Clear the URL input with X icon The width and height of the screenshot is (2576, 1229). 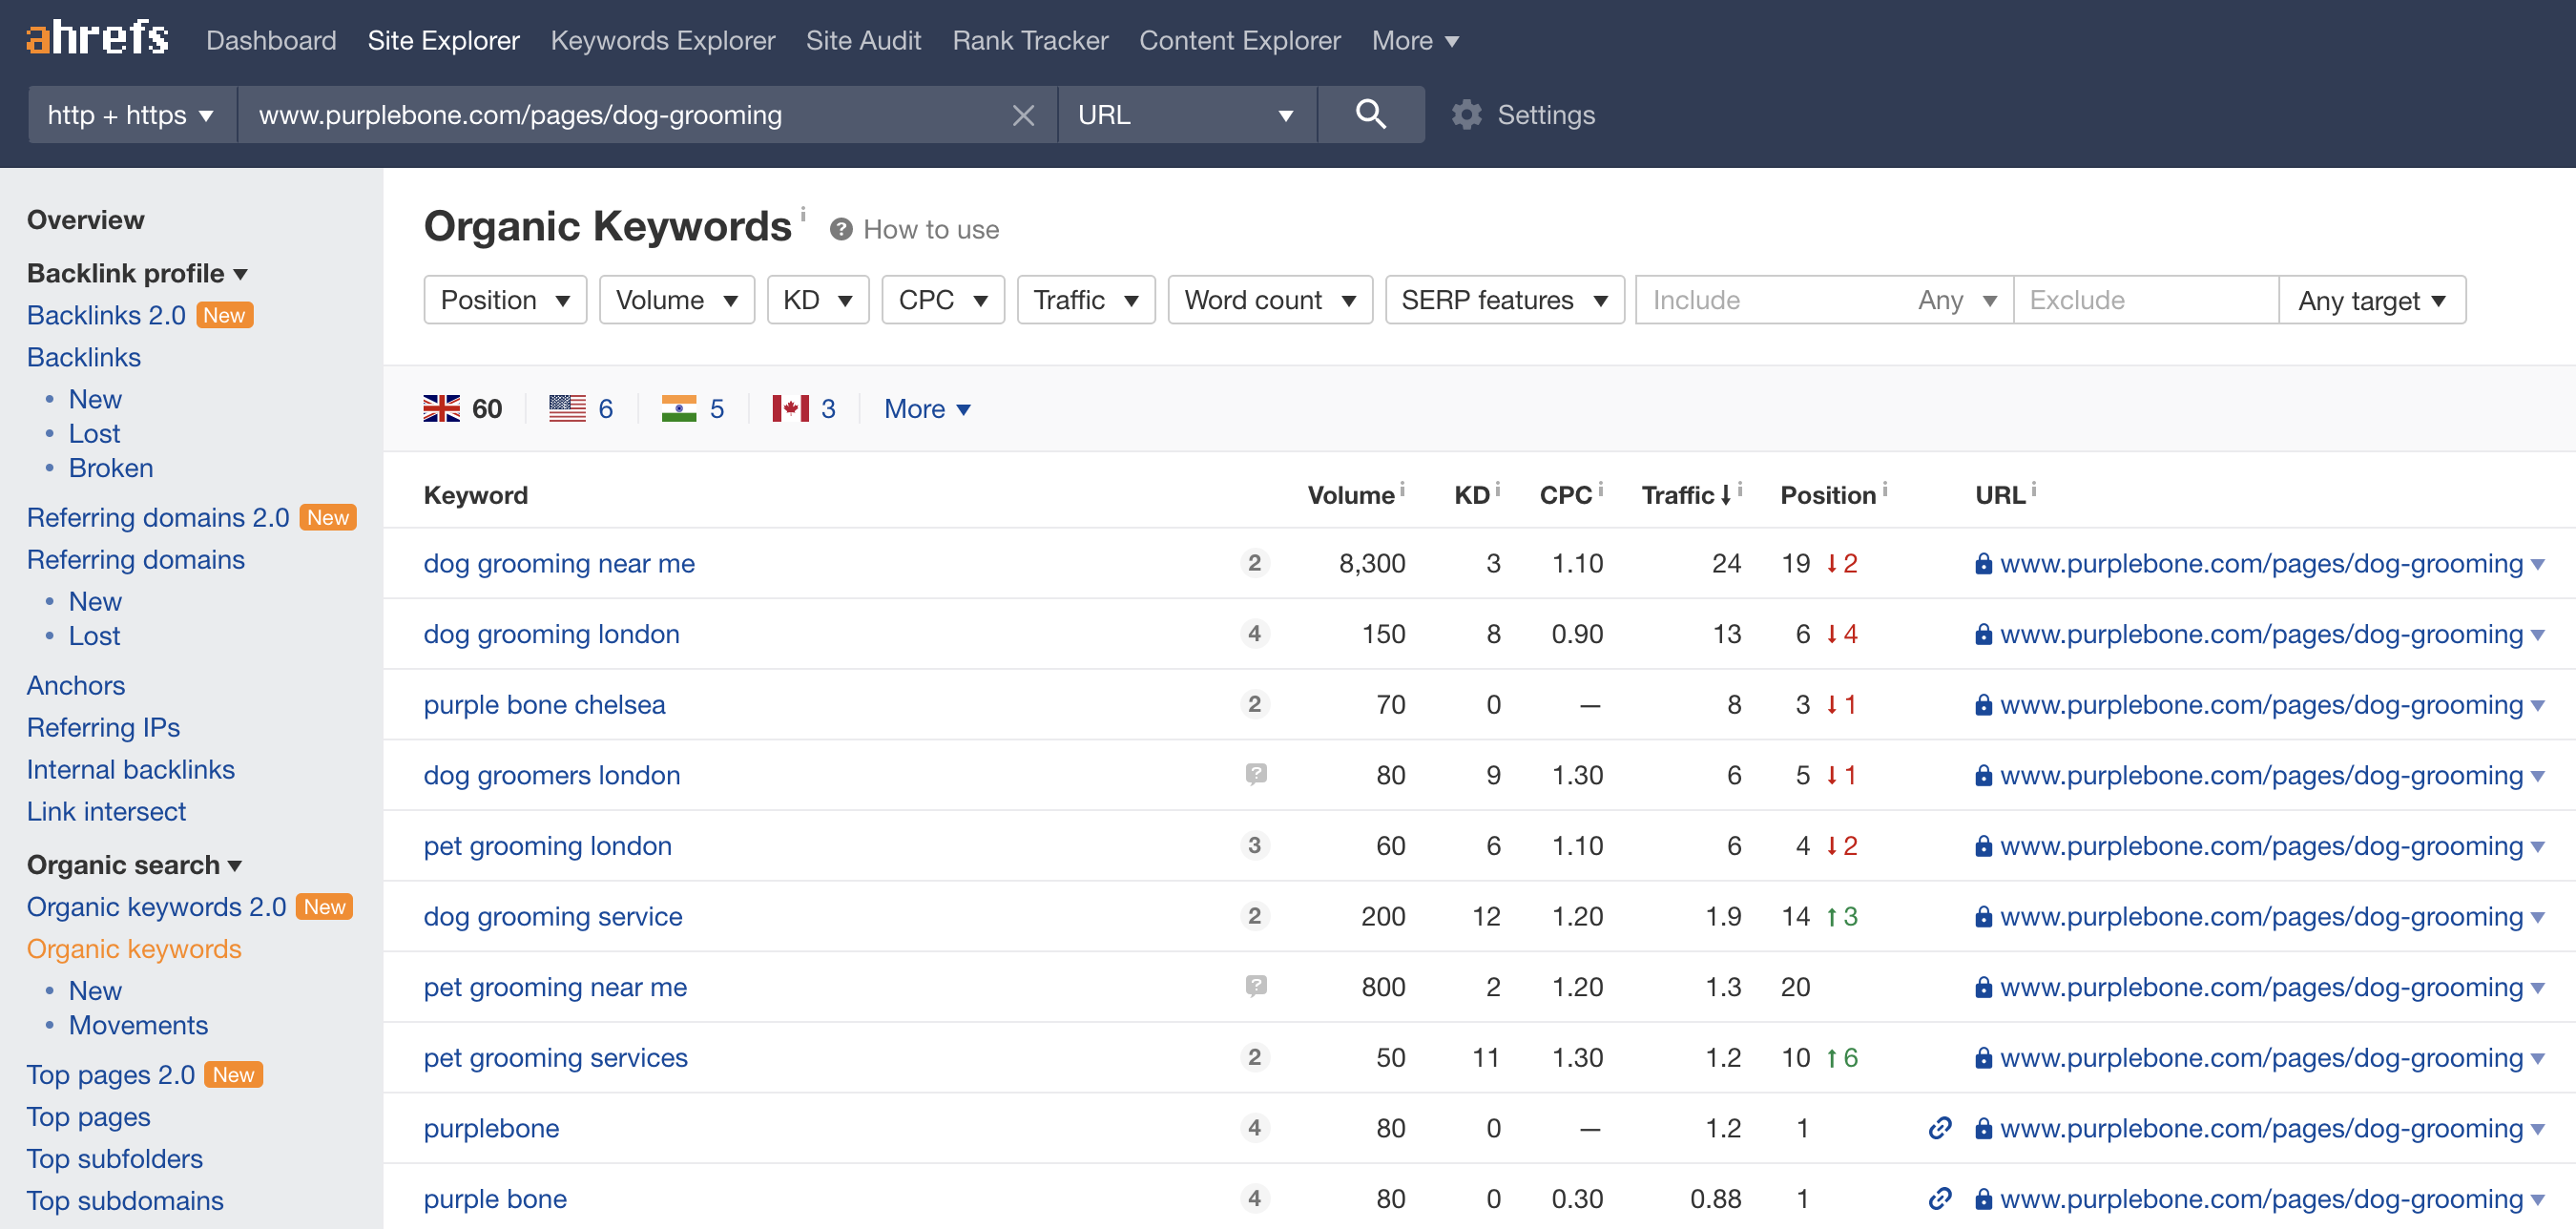(1022, 115)
